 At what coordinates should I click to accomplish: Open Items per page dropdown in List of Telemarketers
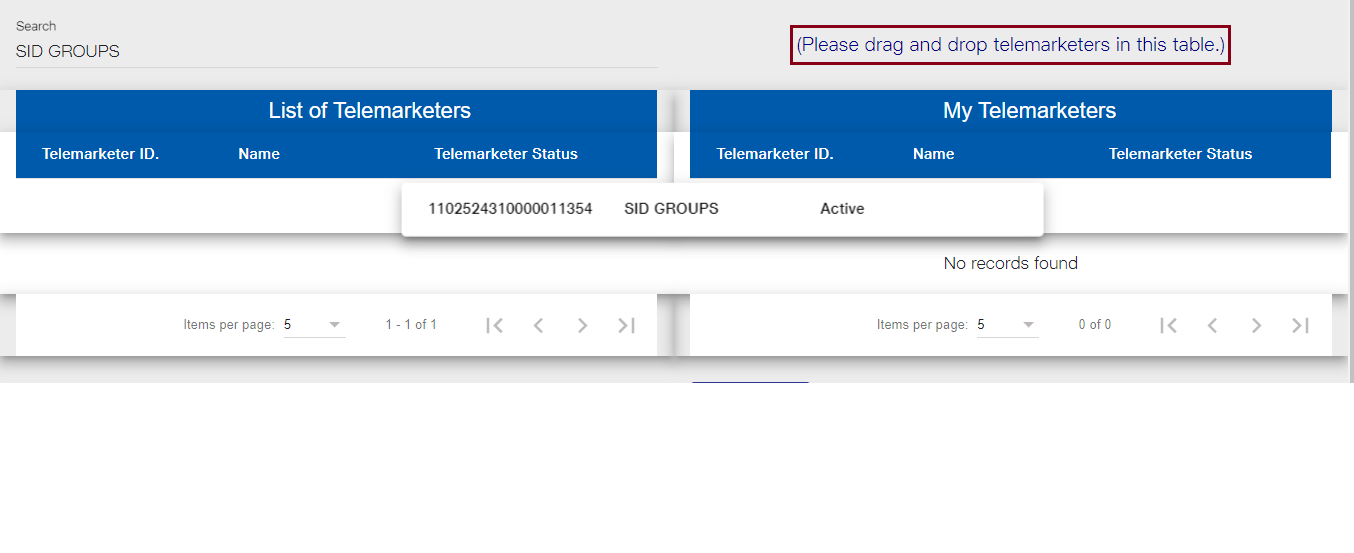point(315,325)
